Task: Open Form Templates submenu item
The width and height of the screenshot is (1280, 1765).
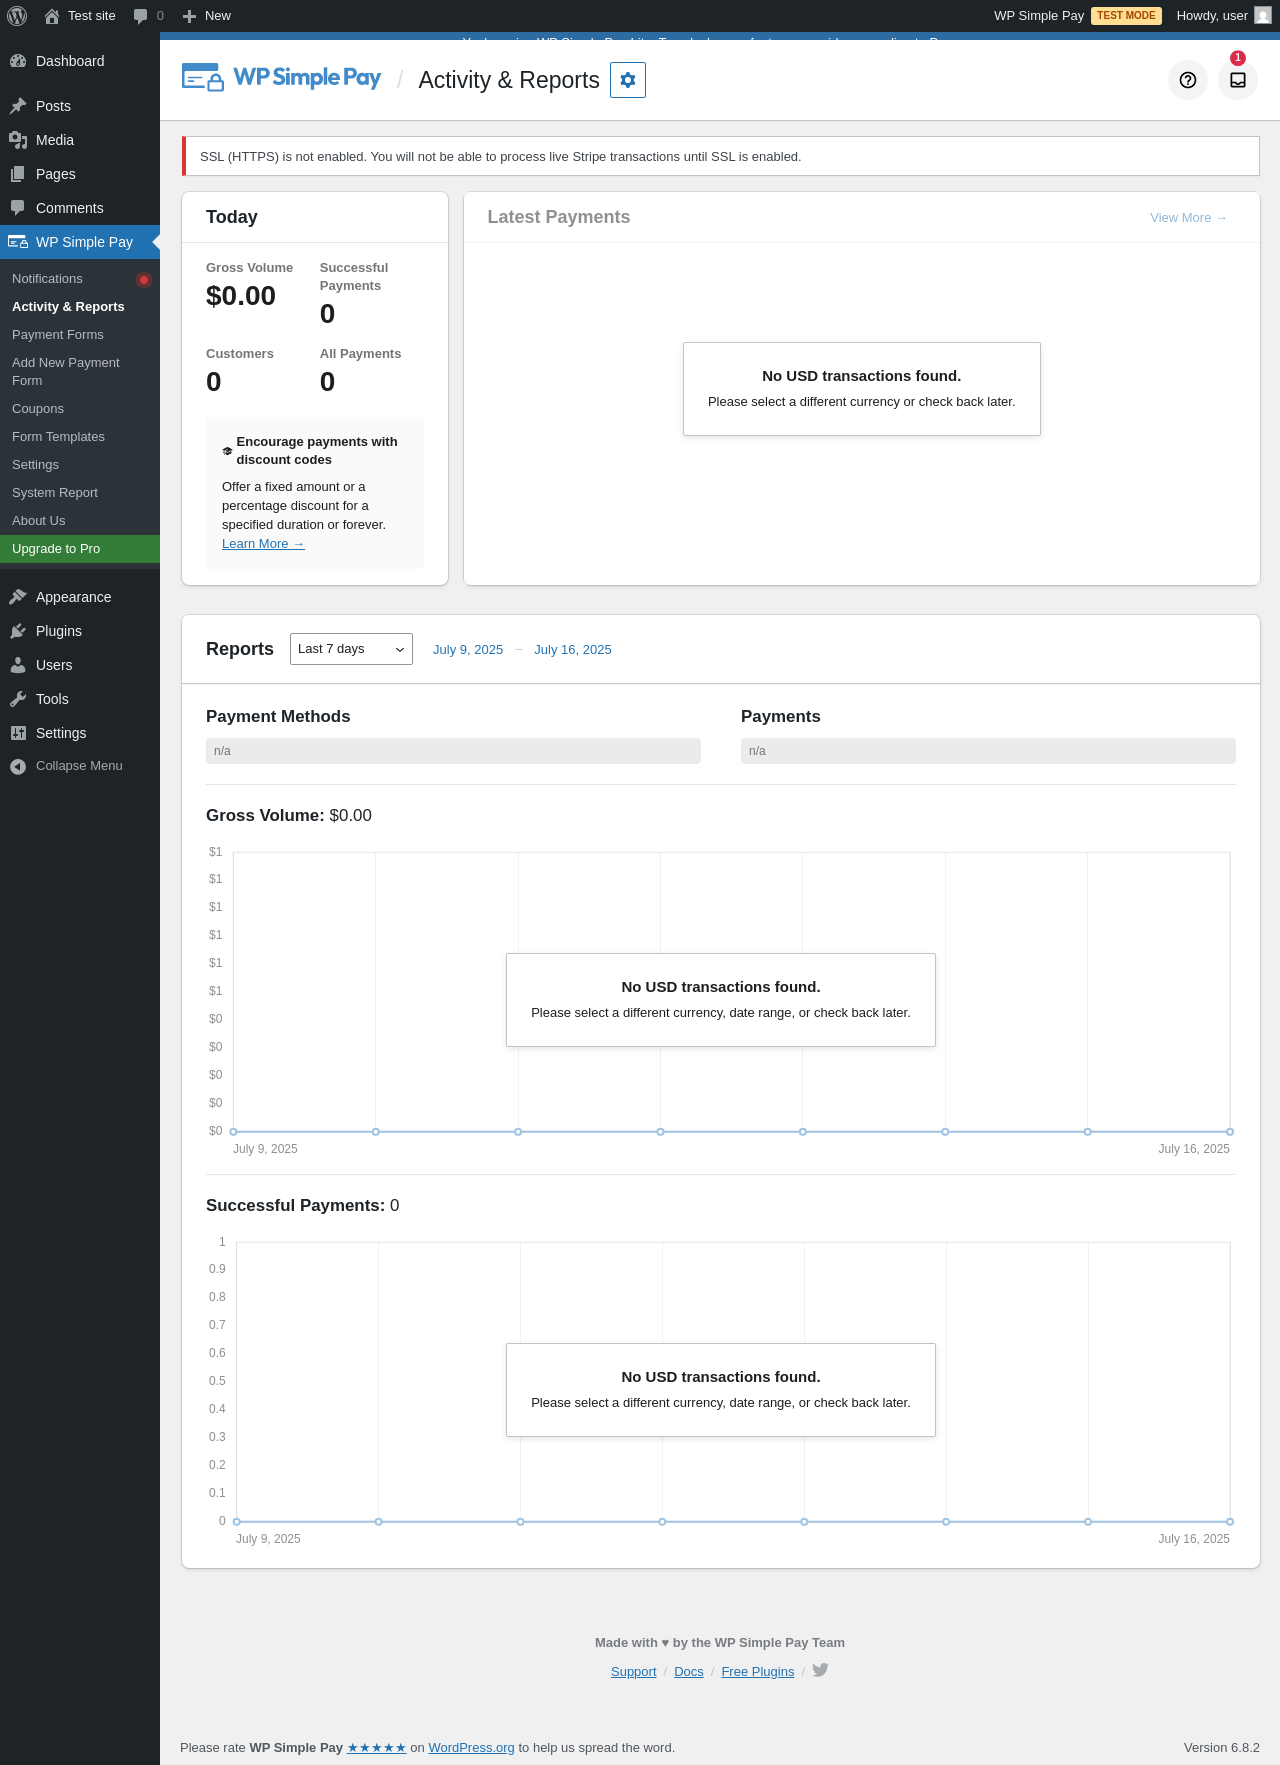Action: click(80, 437)
